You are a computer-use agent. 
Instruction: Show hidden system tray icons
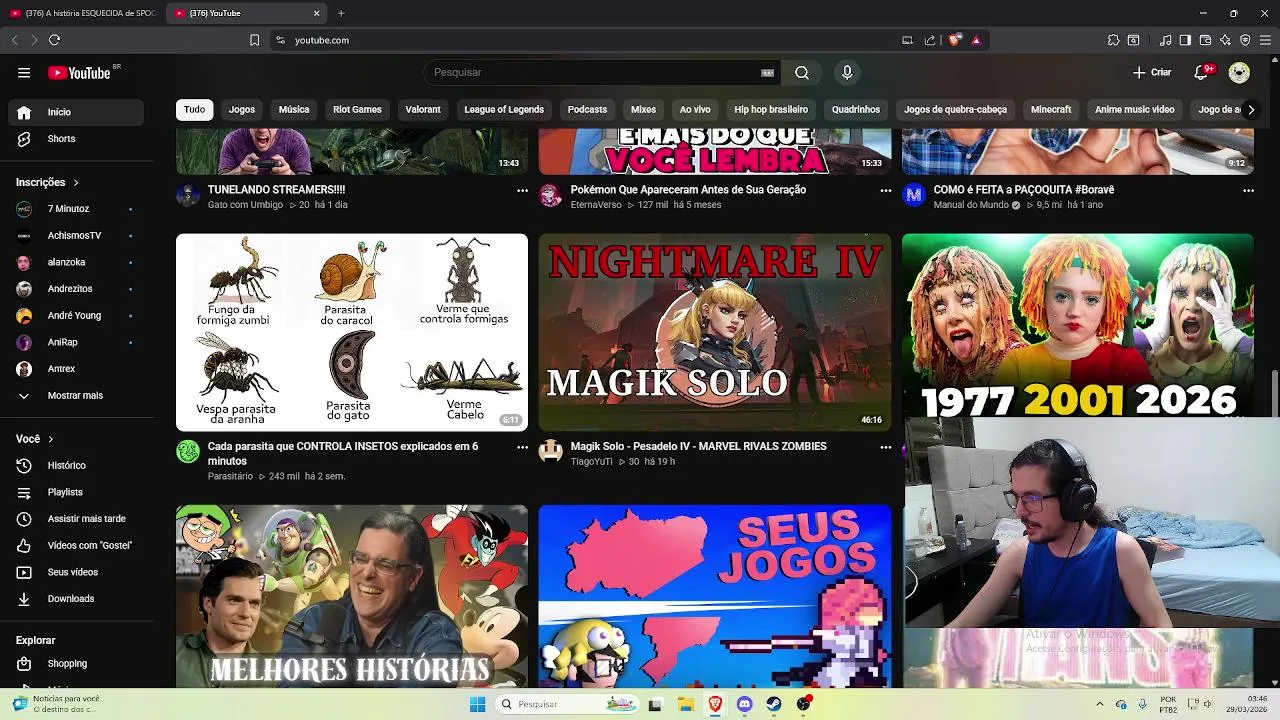(x=1100, y=704)
